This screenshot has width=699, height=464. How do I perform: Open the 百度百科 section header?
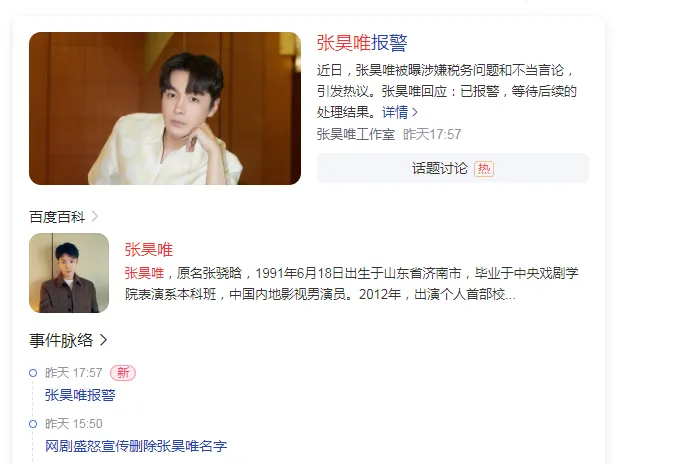[x=57, y=217]
